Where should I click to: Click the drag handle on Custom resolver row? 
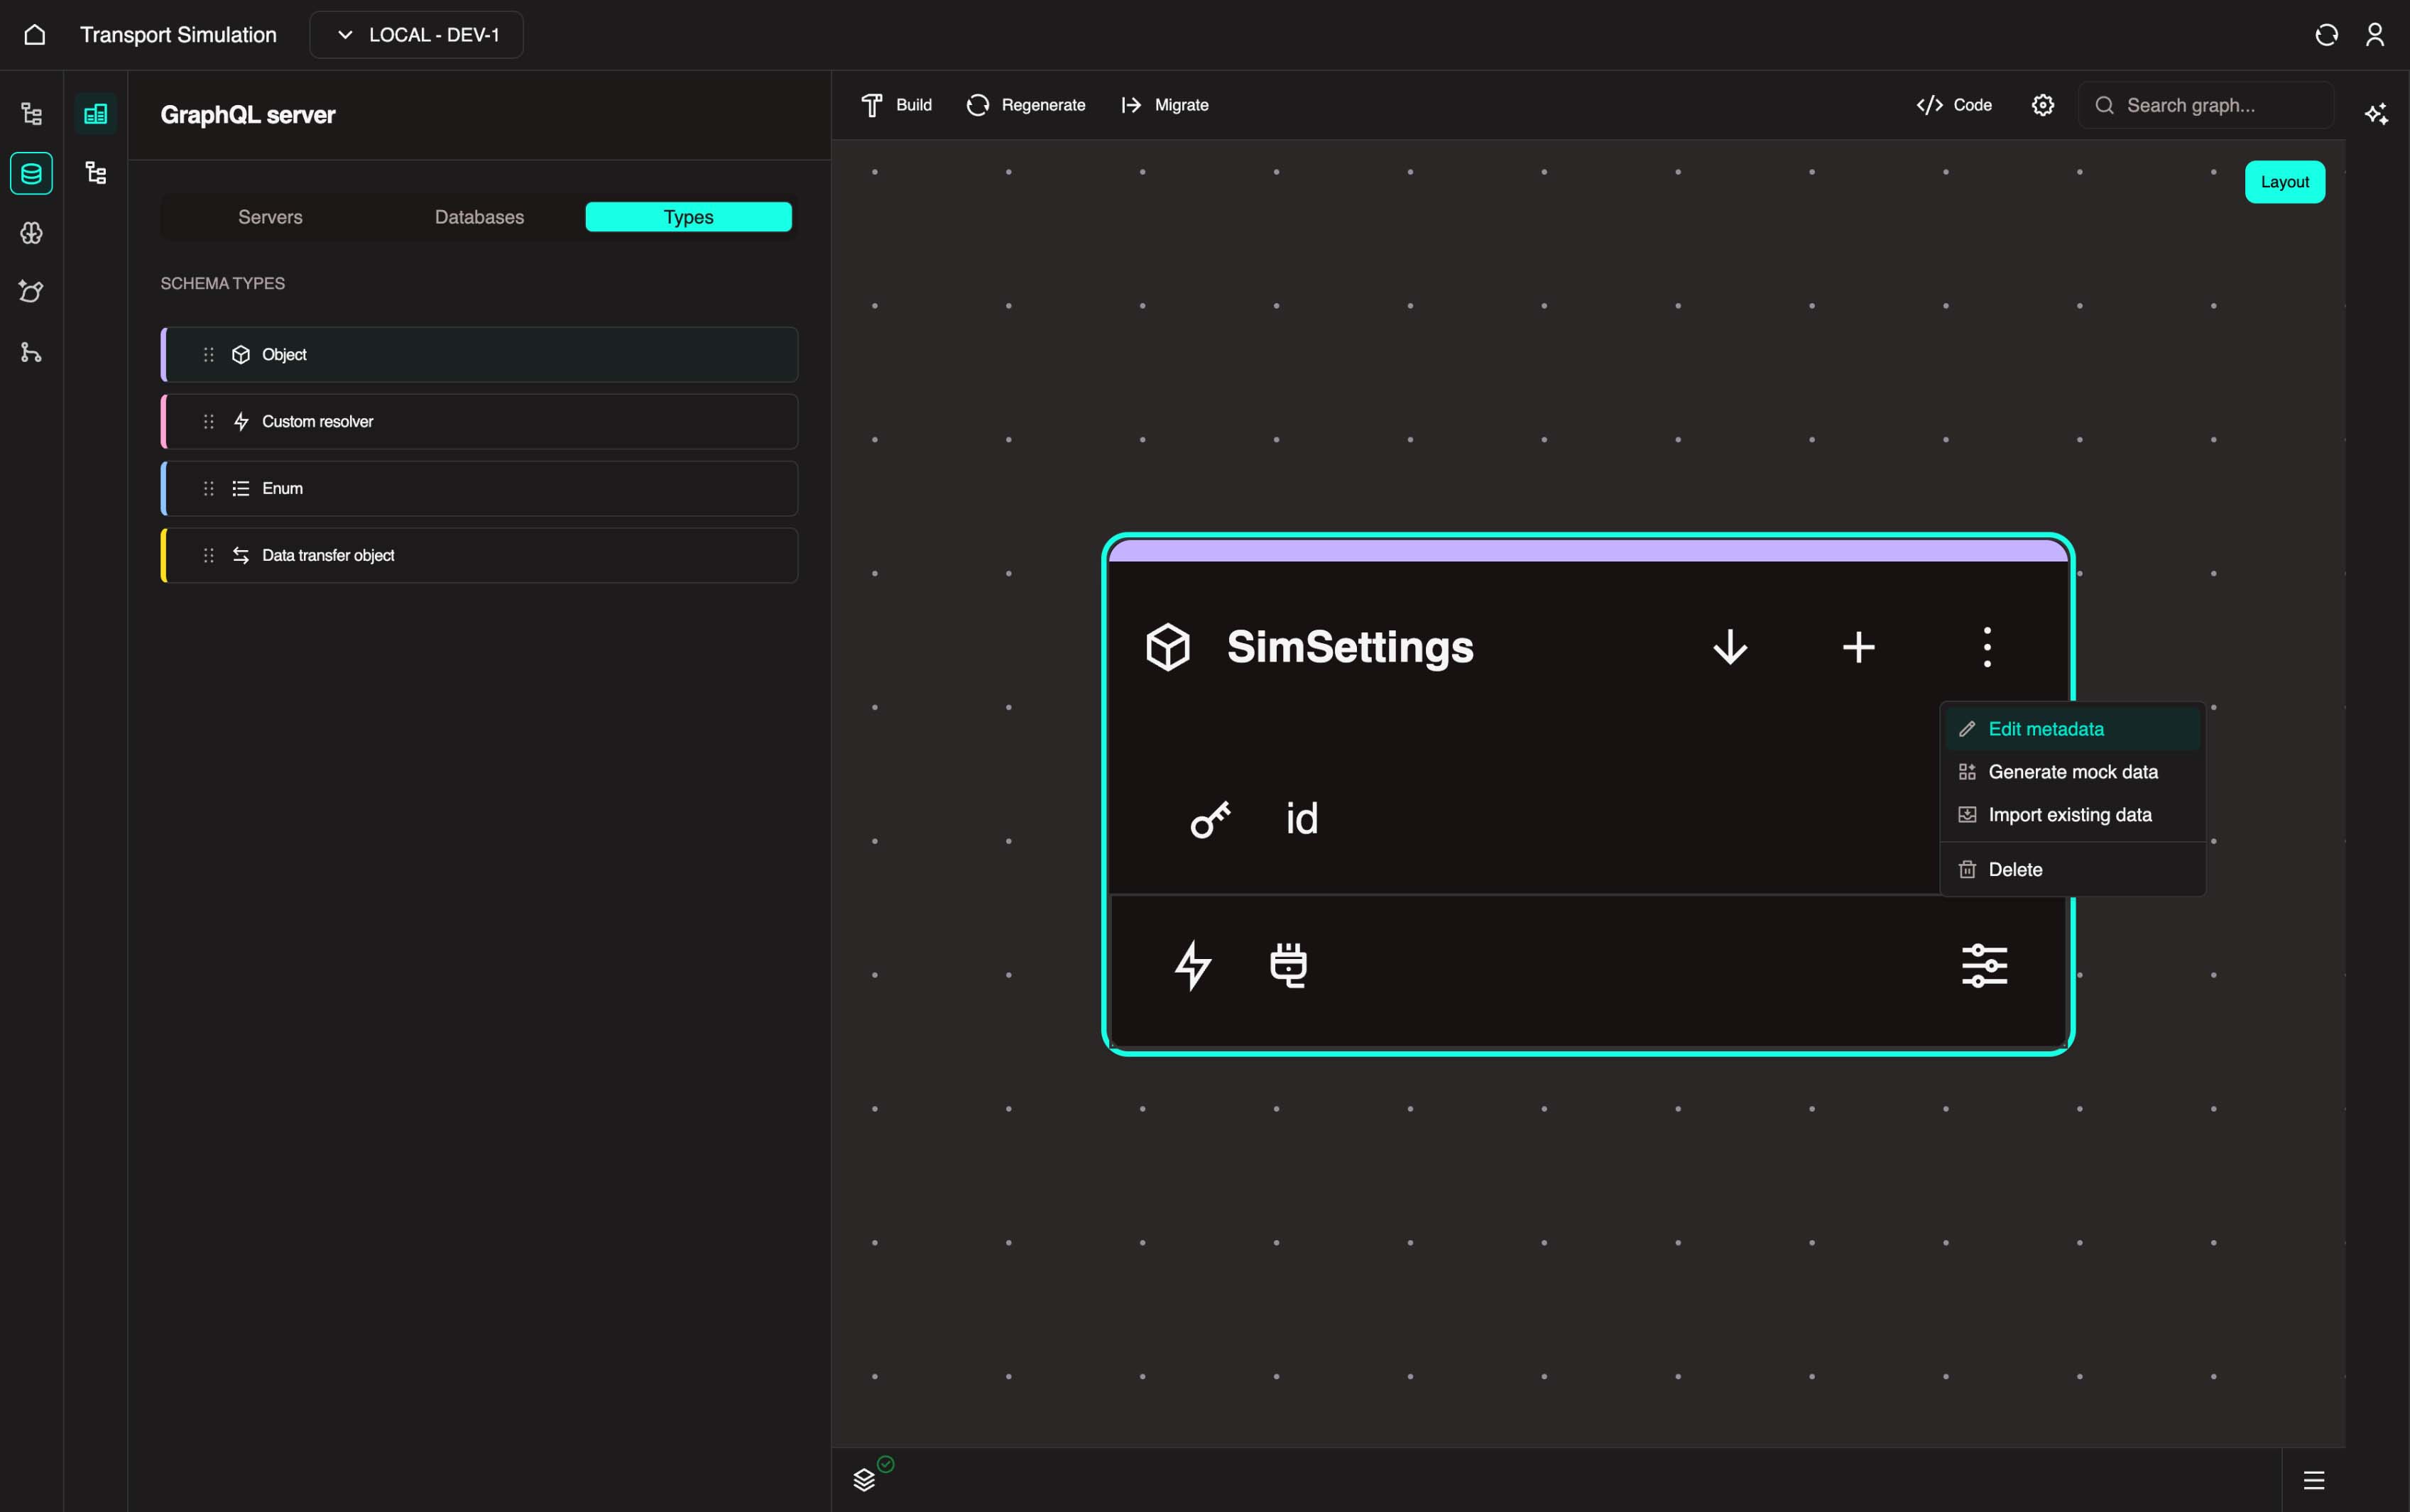[x=209, y=422]
